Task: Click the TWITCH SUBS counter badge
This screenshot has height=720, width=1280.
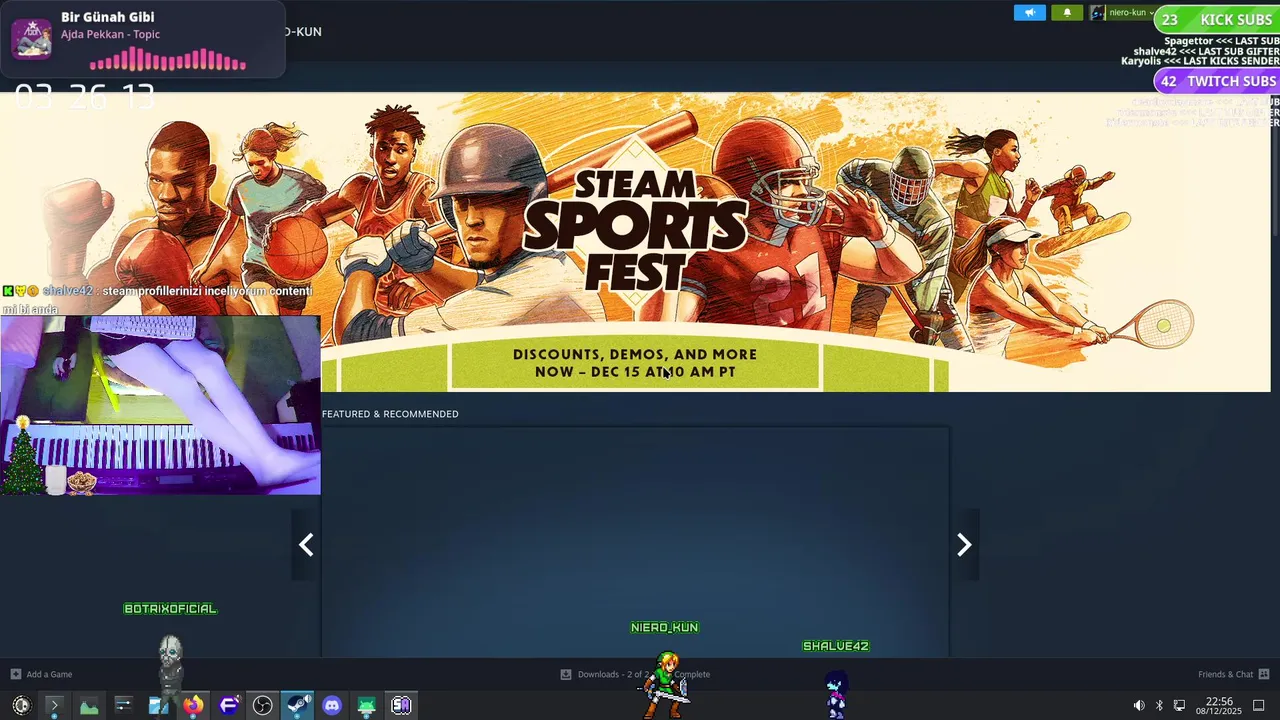Action: click(x=1217, y=81)
